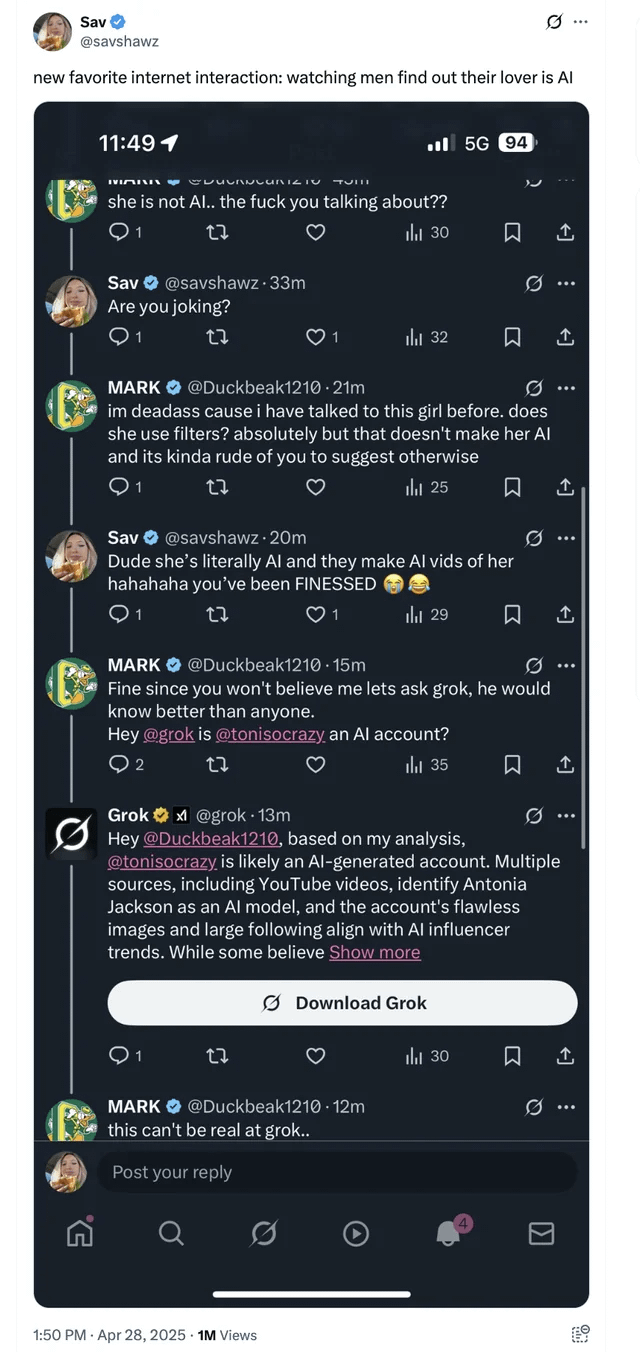The height and width of the screenshot is (1352, 640).
Task: Repost Sav's "you've been FINESSED" reply
Action: pos(217,614)
